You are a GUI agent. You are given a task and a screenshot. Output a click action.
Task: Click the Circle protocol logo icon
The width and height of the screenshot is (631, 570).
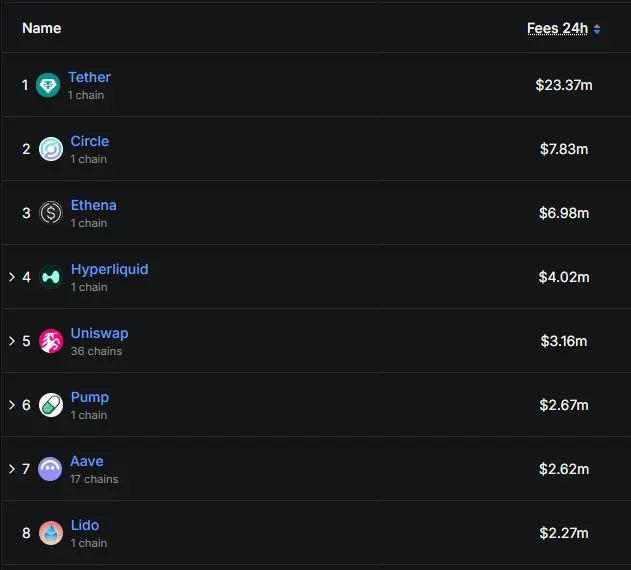pyautogui.click(x=50, y=149)
